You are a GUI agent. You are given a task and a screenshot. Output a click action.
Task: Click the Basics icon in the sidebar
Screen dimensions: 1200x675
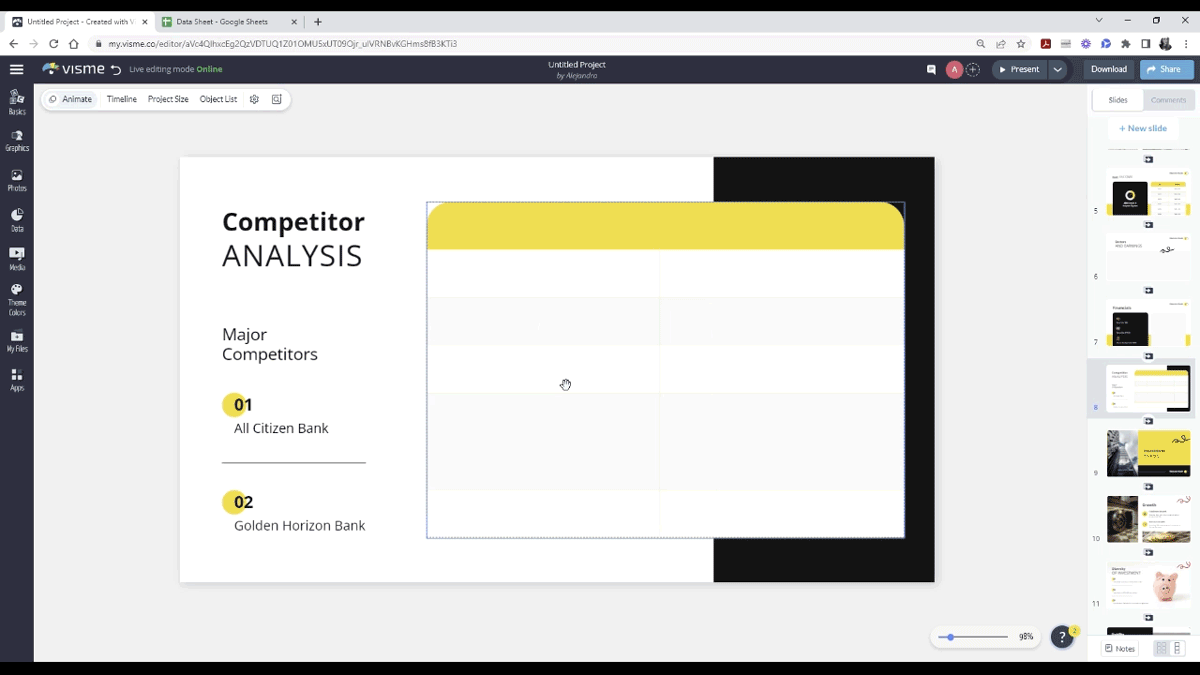(16, 102)
